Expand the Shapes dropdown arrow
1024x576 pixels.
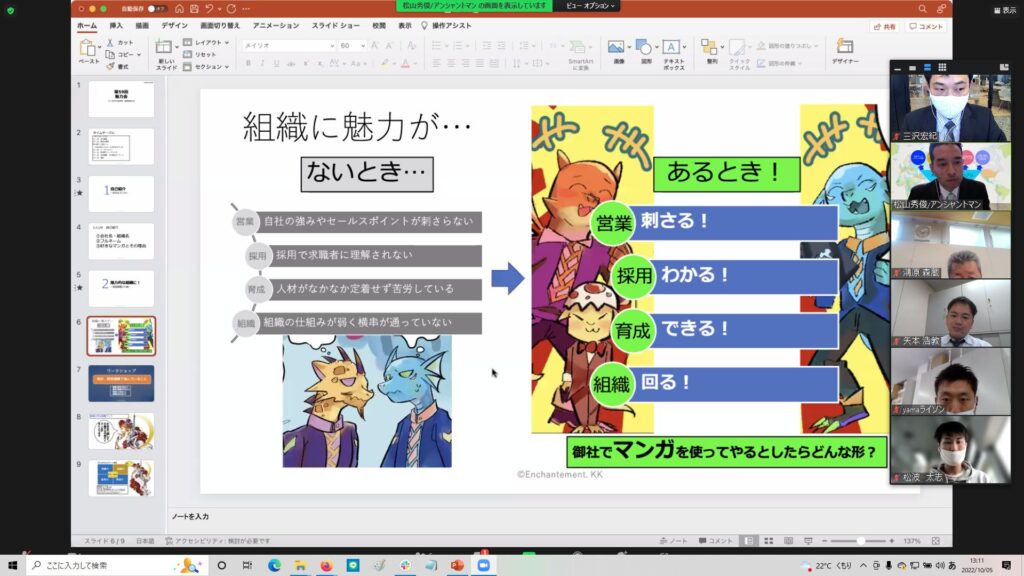coord(656,47)
